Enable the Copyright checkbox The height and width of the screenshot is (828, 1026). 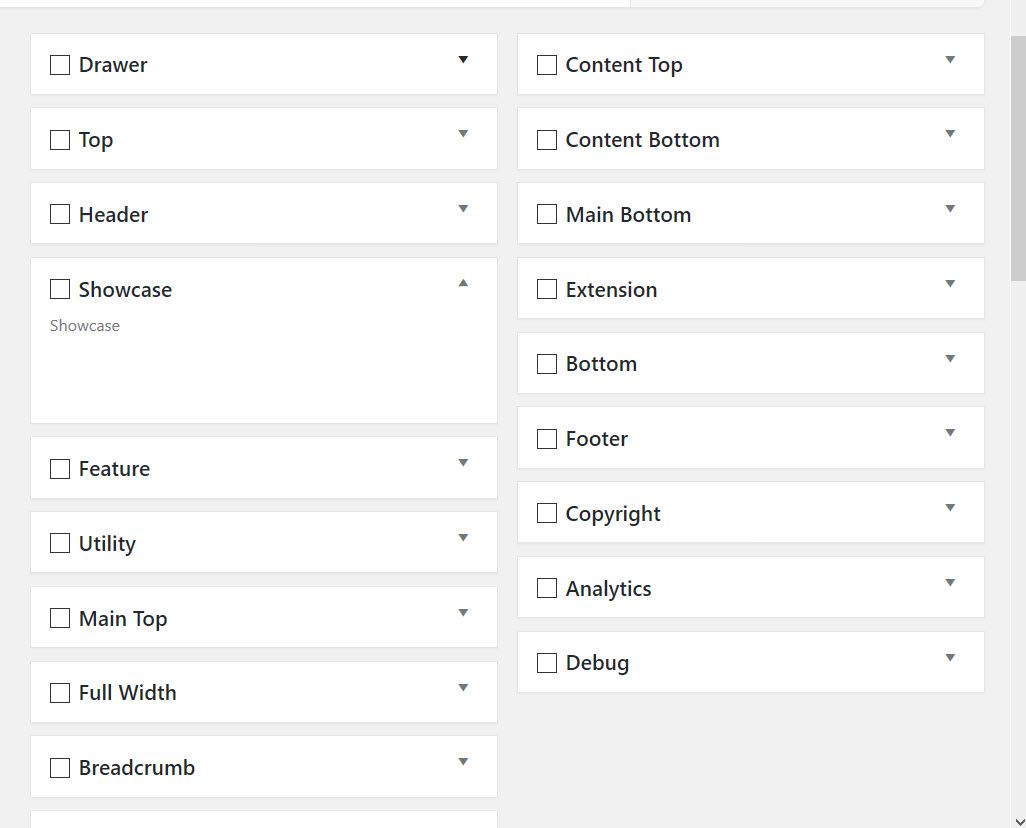click(547, 513)
